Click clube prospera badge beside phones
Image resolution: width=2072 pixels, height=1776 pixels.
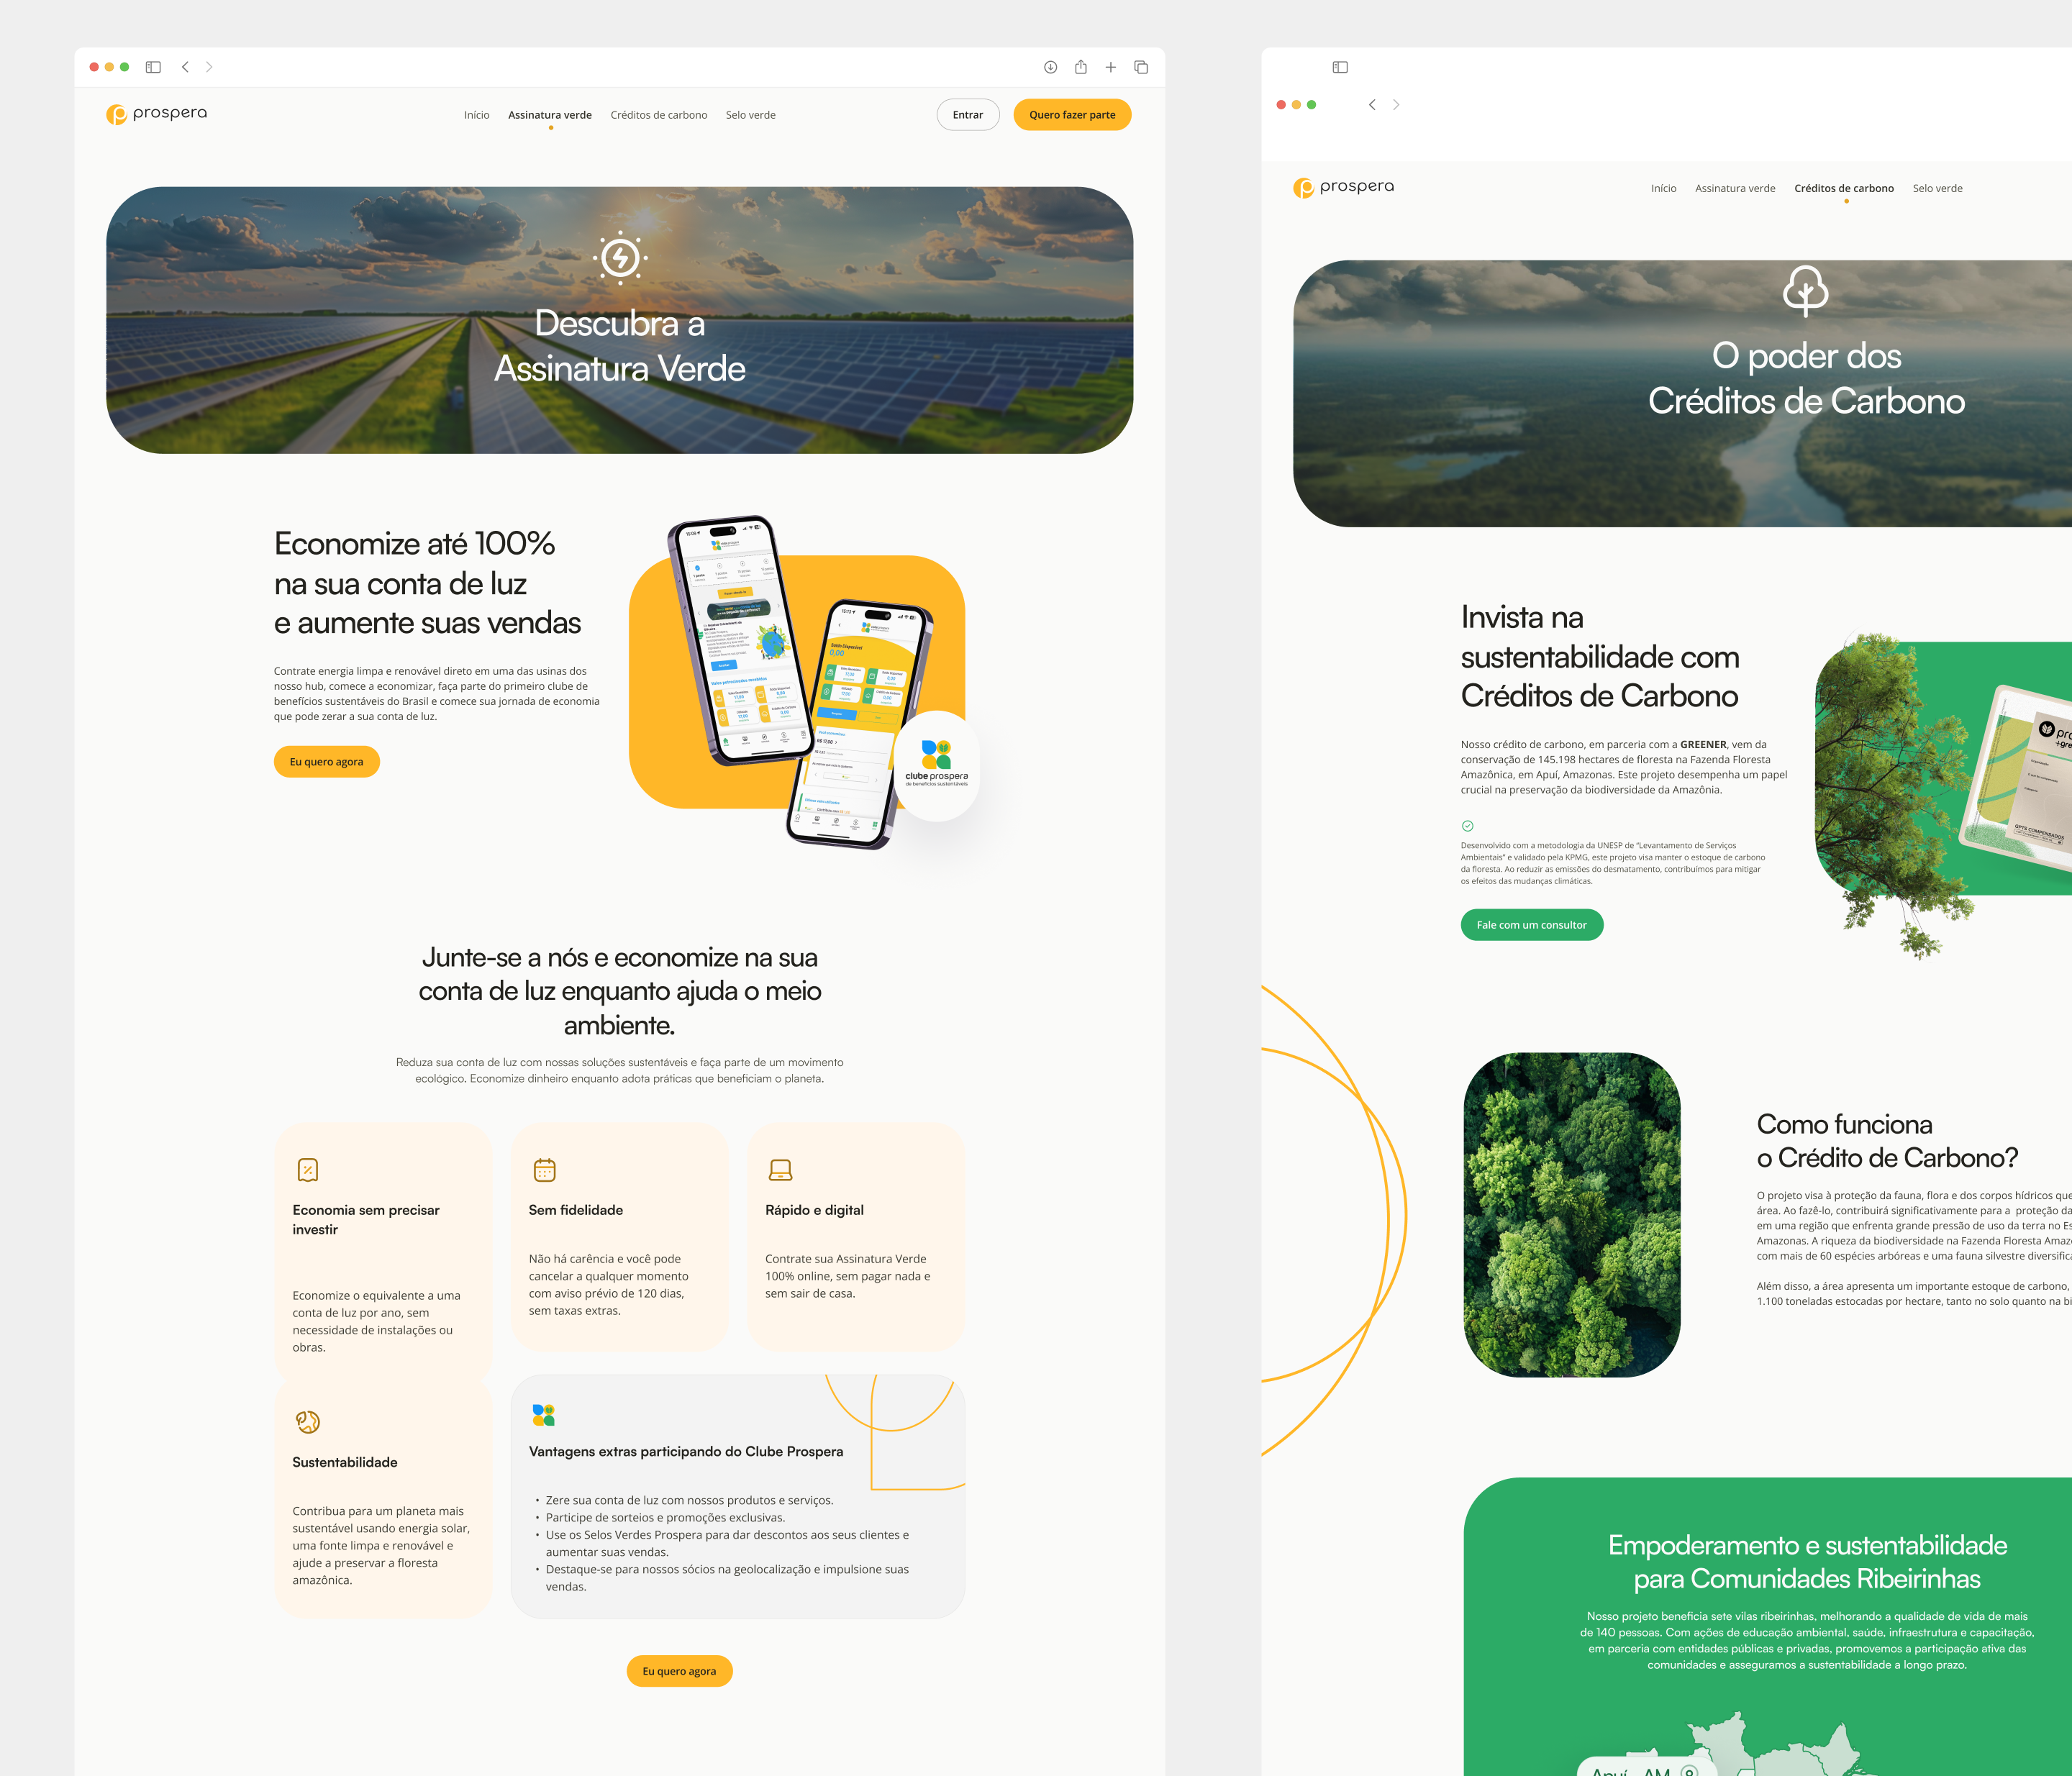point(936,766)
